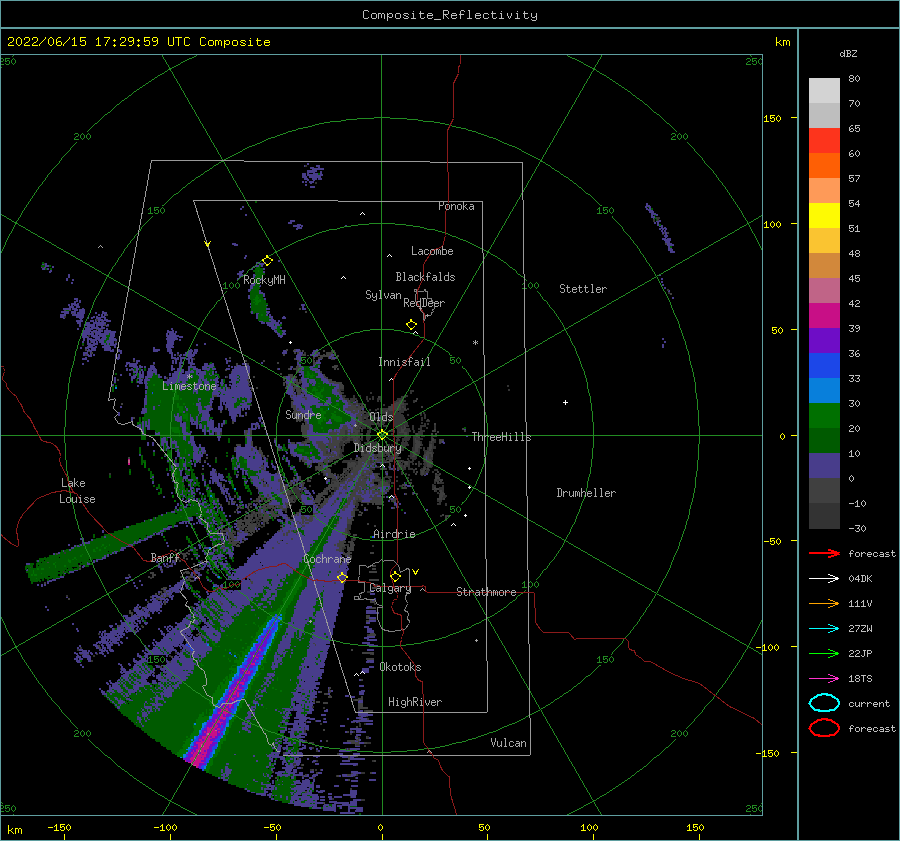Viewport: 900px width, 841px height.
Task: Click the Didsbury label
Action: 378,448
